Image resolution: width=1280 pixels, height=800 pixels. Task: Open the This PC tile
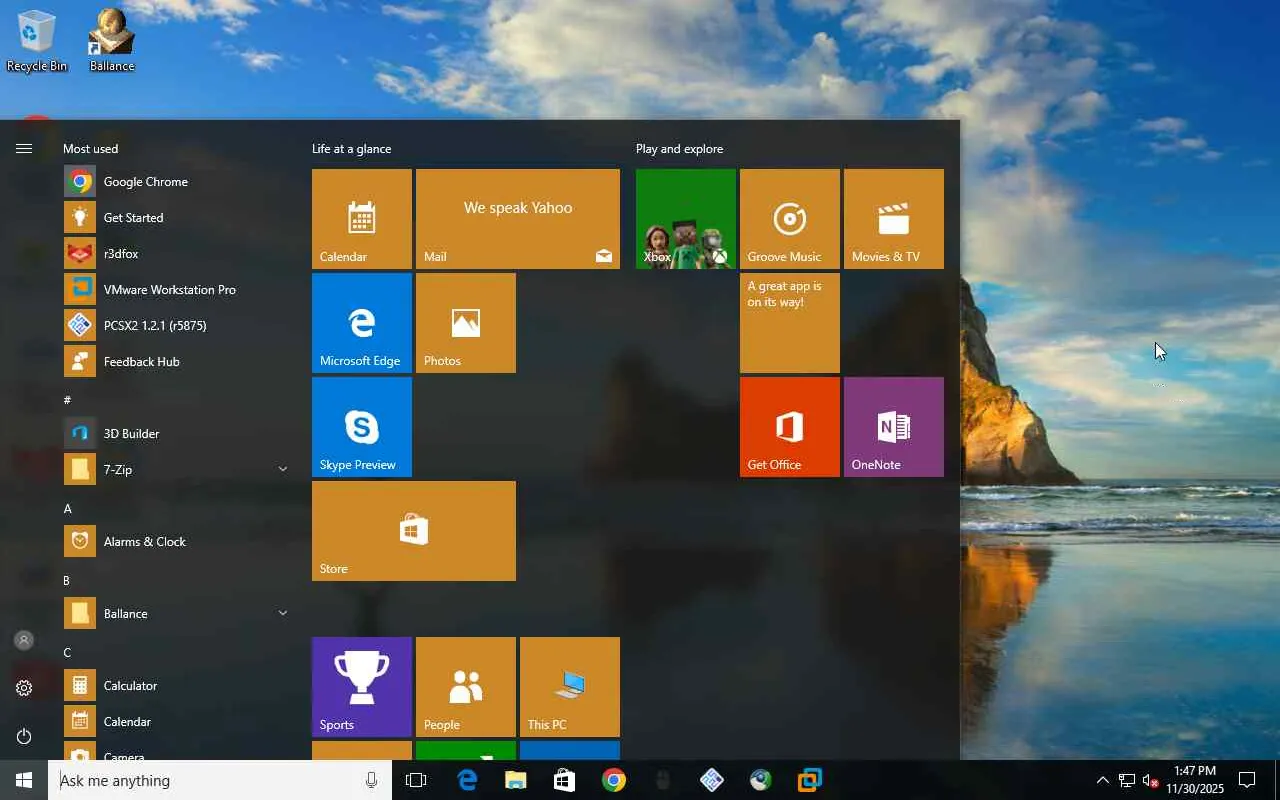570,687
